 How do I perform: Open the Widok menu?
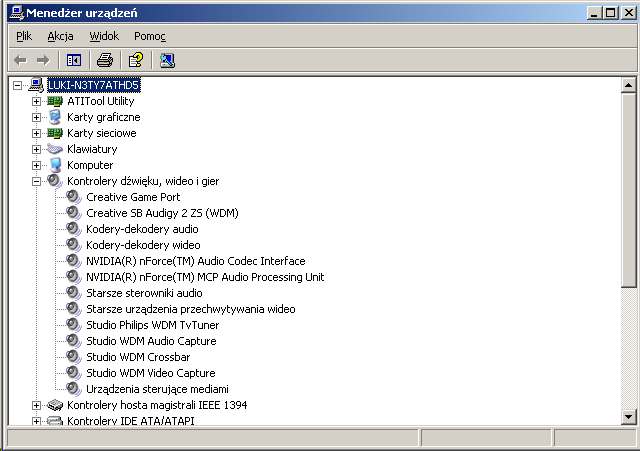[104, 36]
